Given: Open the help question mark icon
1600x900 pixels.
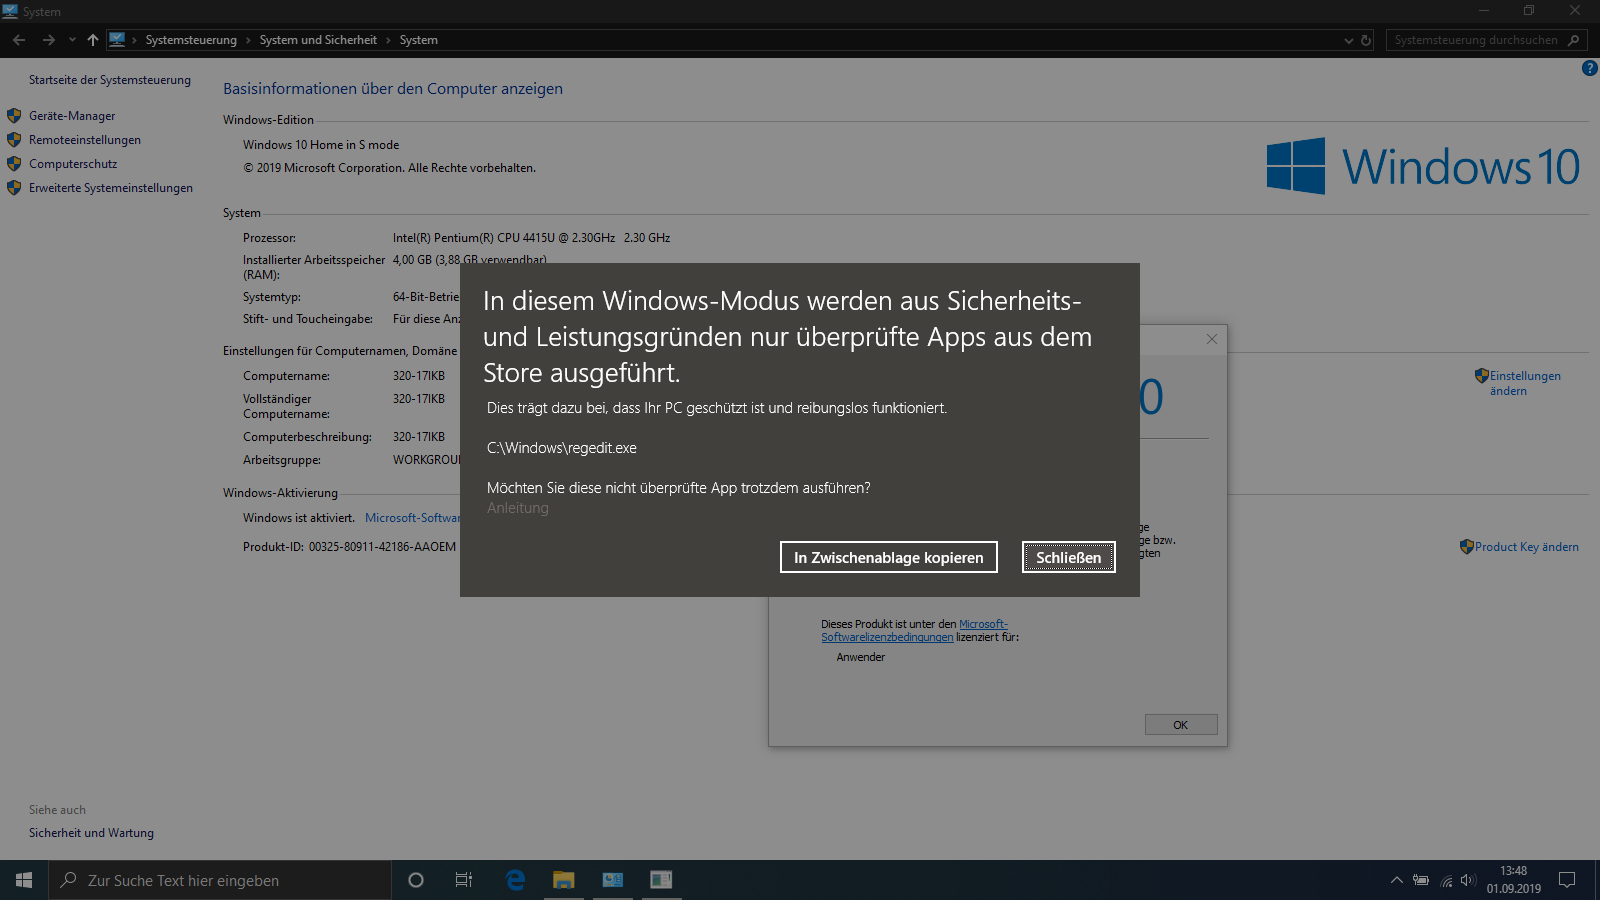Looking at the screenshot, I should pyautogui.click(x=1589, y=68).
